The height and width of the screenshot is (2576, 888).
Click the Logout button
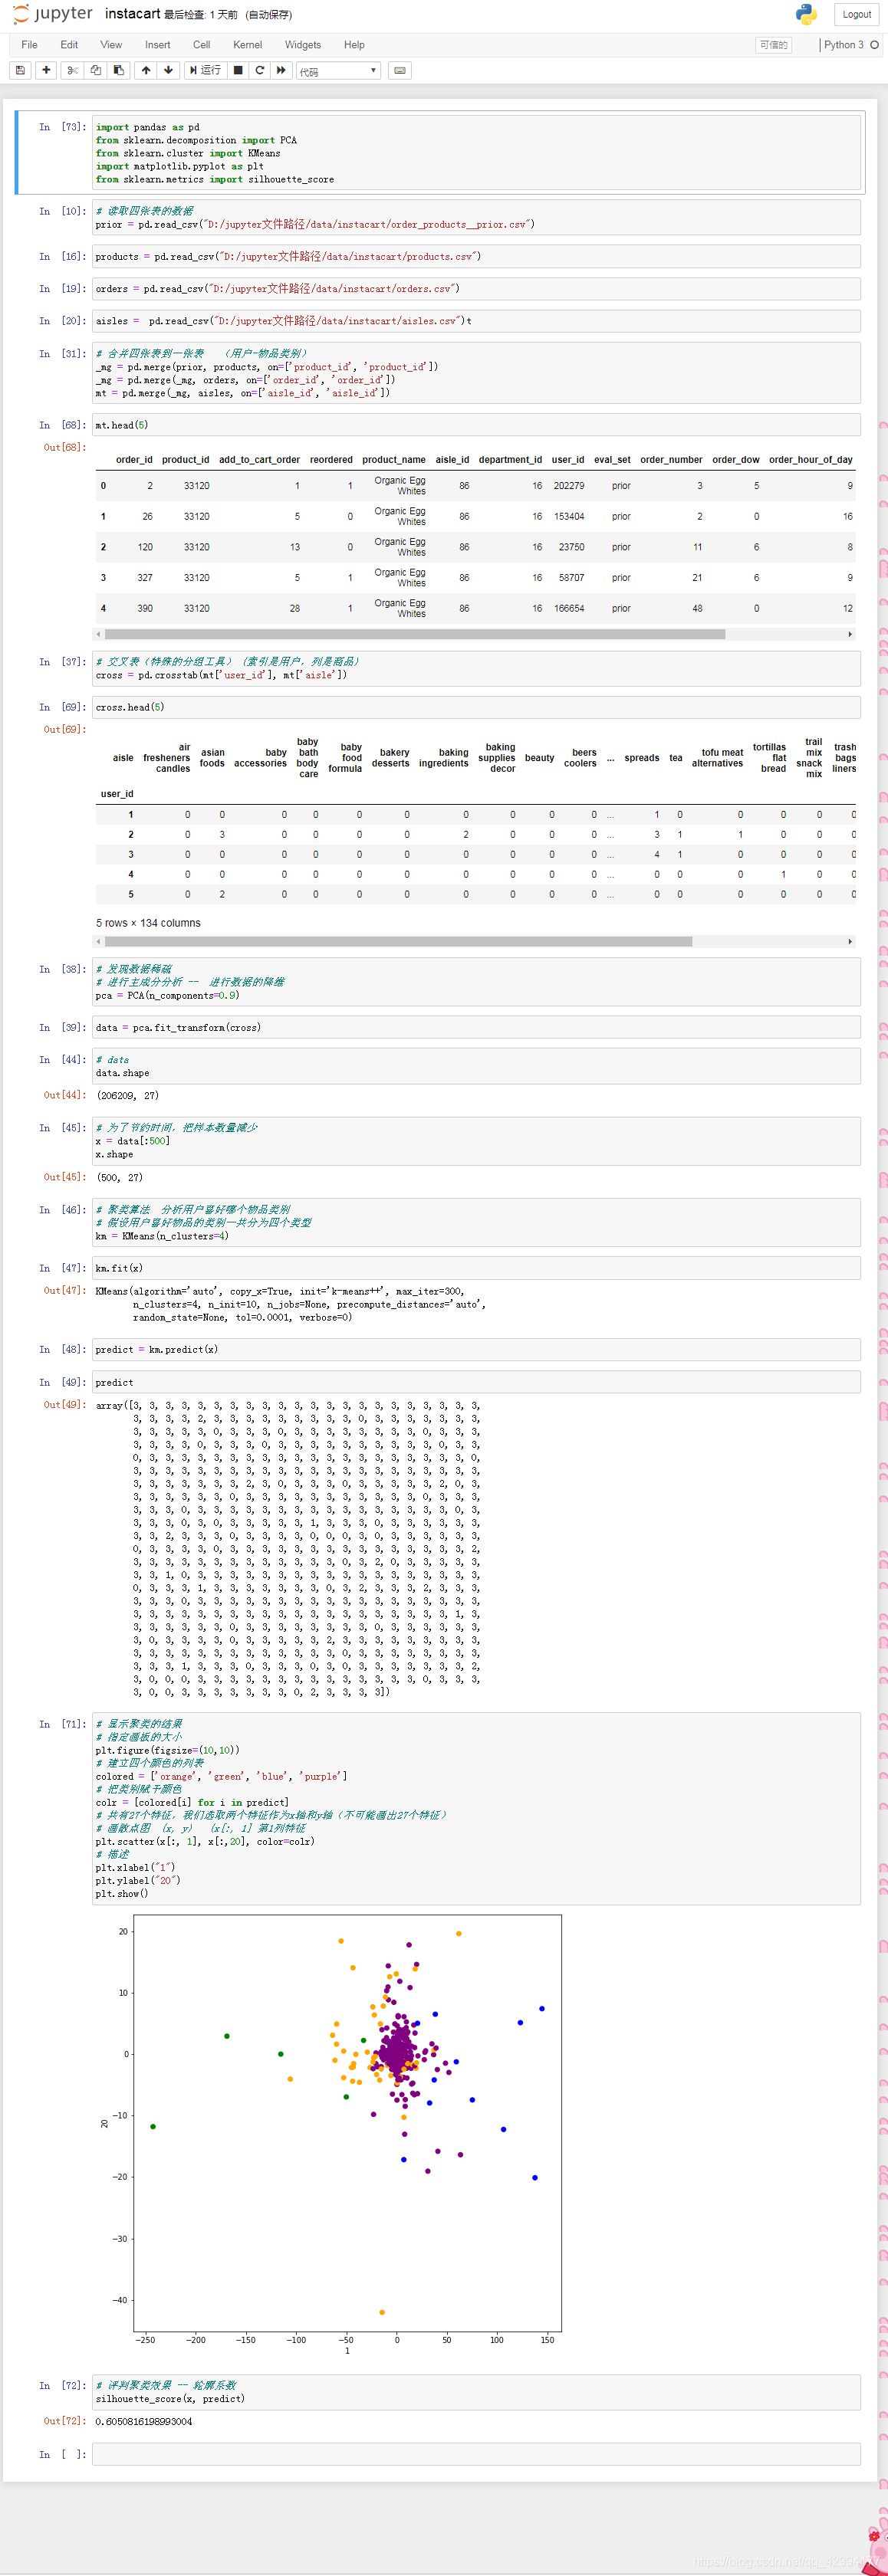pos(857,14)
